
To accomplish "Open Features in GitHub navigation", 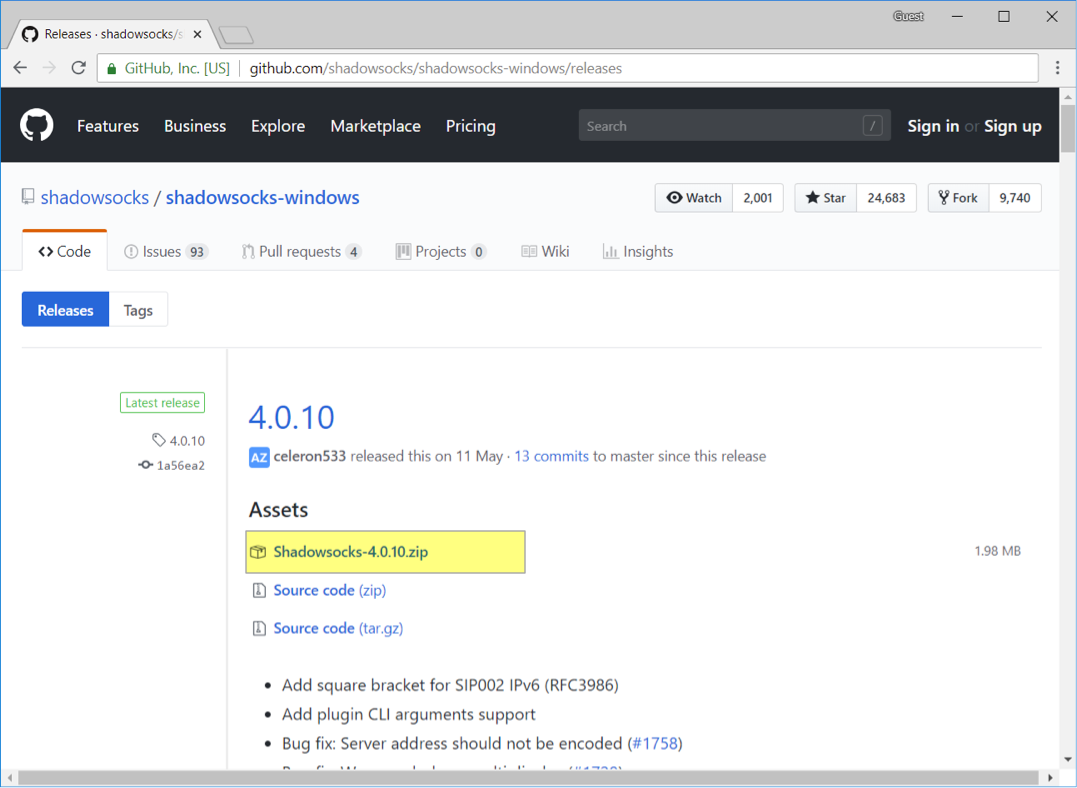I will 108,126.
